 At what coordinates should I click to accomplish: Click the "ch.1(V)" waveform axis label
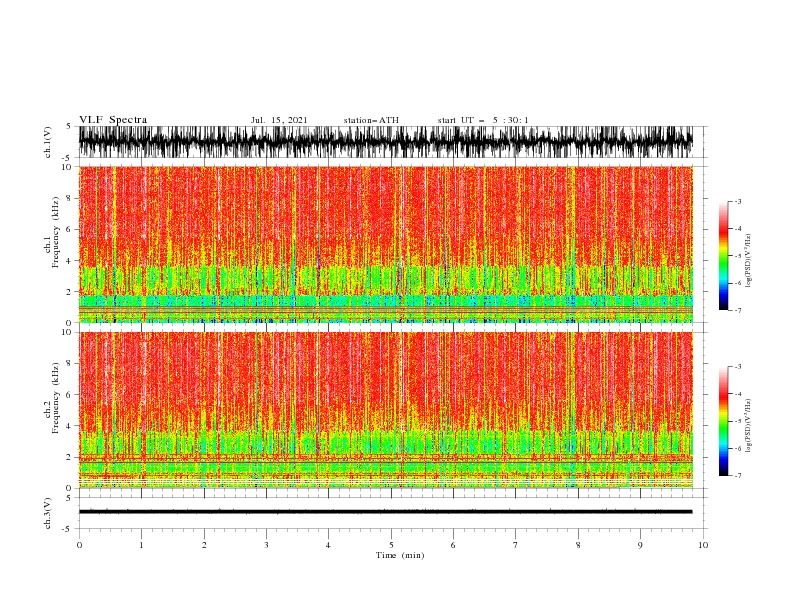pyautogui.click(x=48, y=142)
